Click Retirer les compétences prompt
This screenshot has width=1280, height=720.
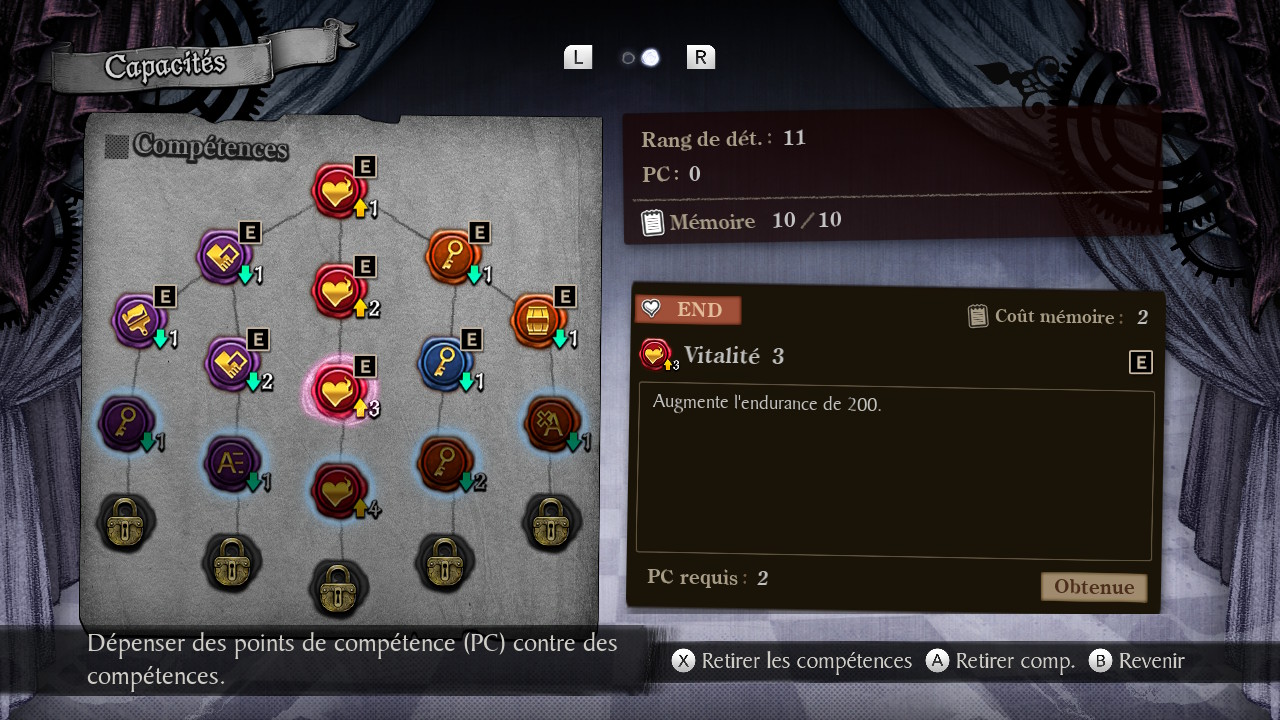point(792,661)
